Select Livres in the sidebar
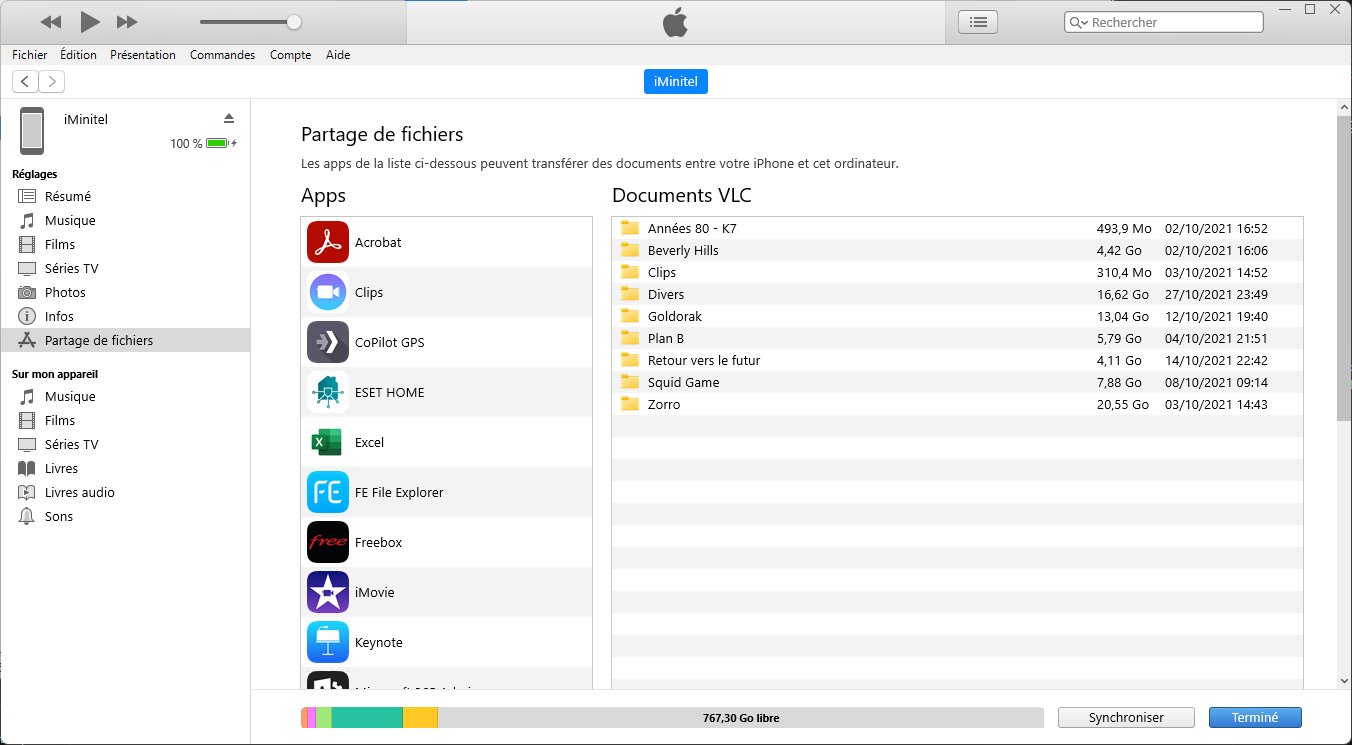The height and width of the screenshot is (745, 1352). (x=125, y=468)
